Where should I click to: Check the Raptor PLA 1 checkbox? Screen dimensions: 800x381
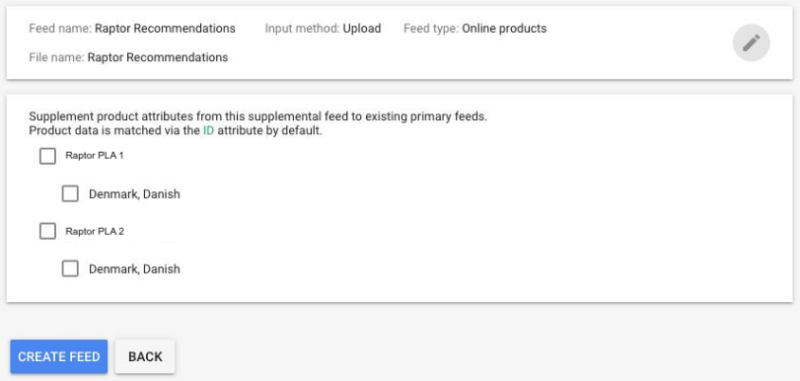tap(47, 156)
